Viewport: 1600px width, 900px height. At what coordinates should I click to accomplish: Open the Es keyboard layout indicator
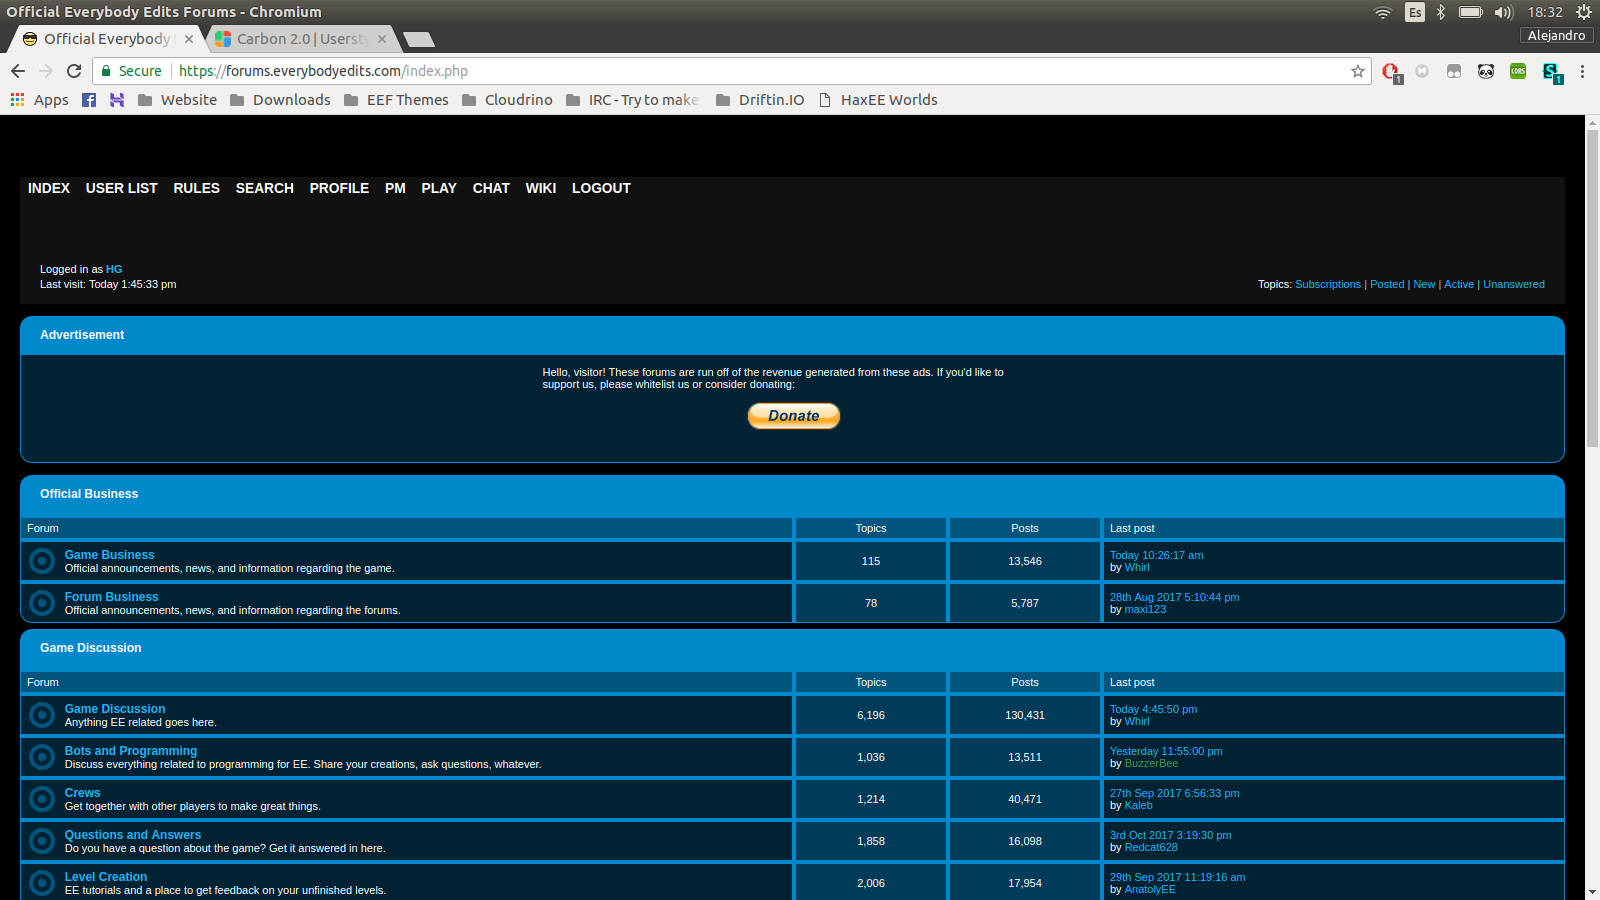click(1415, 12)
